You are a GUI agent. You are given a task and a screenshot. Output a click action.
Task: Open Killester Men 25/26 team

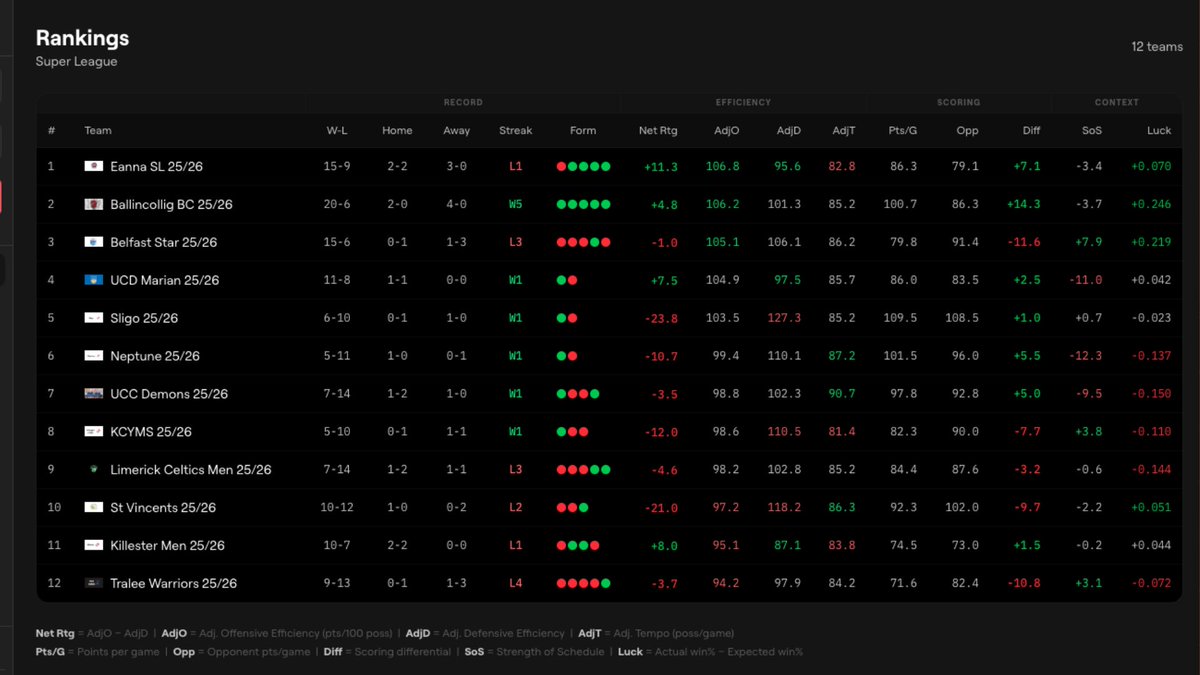pos(168,545)
